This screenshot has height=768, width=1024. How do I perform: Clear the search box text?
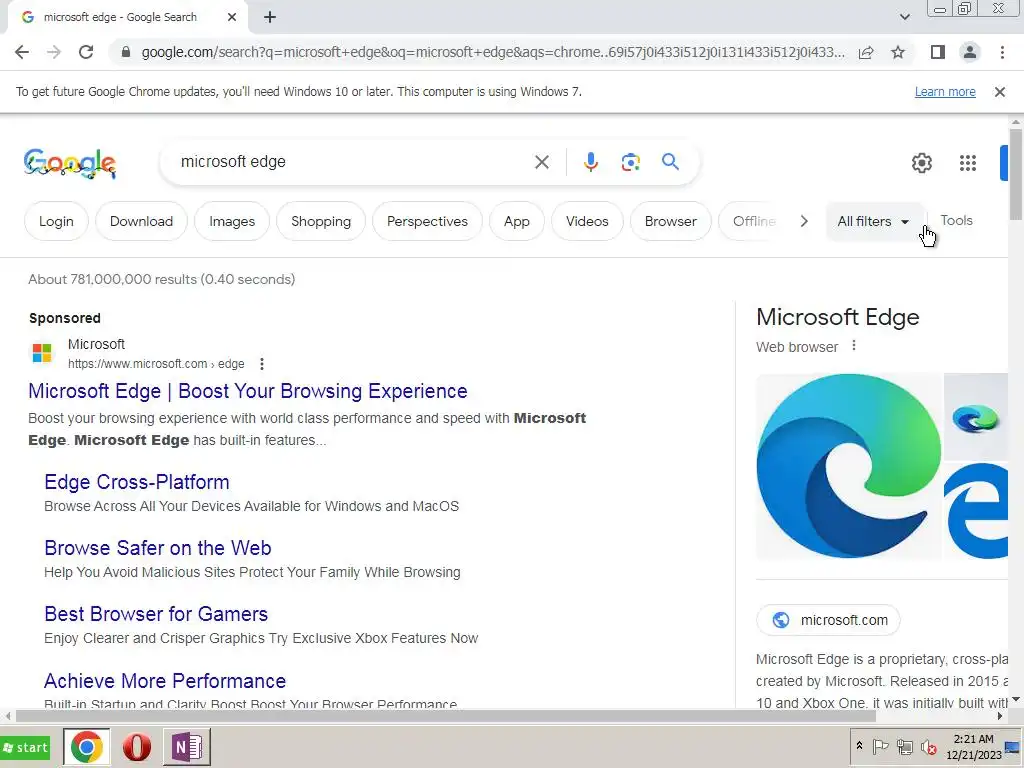point(541,162)
